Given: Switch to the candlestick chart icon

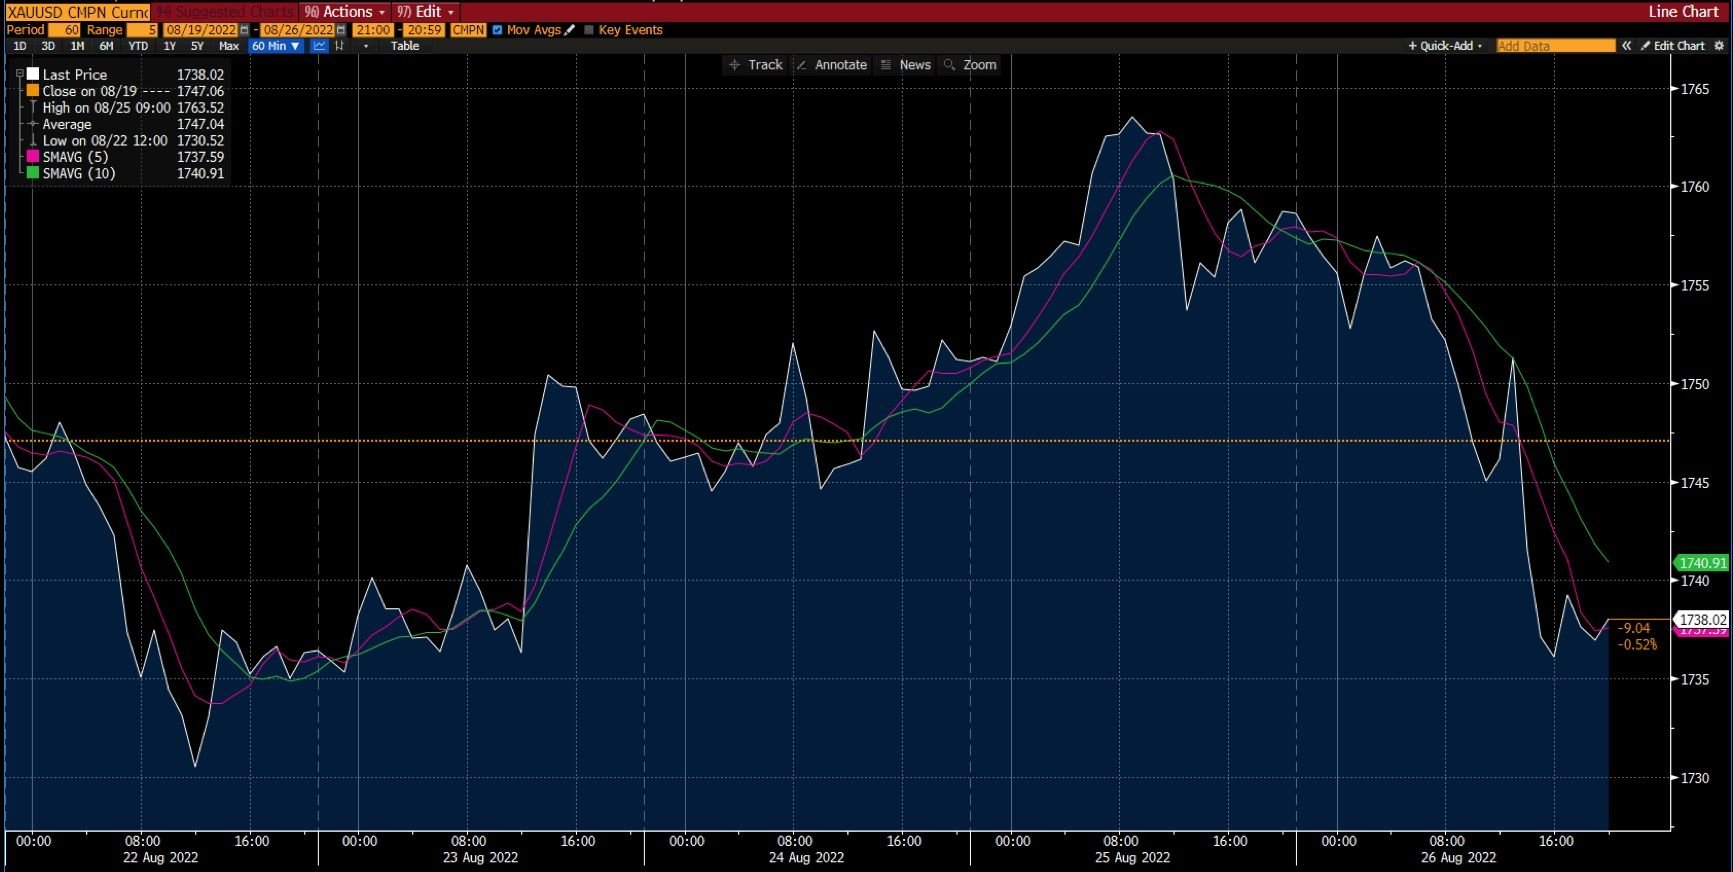Looking at the screenshot, I should point(340,46).
